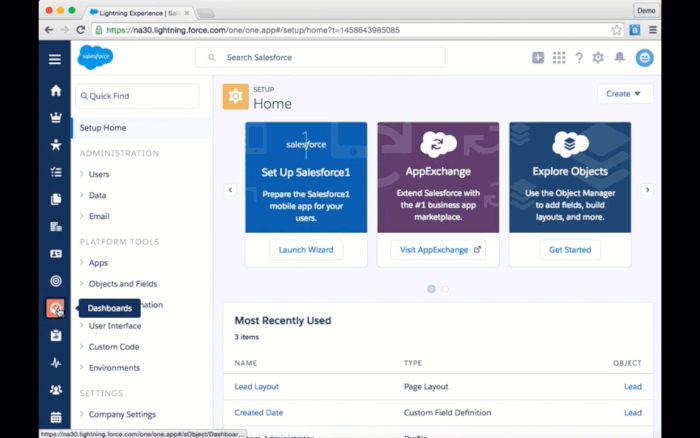This screenshot has height=438, width=700.
Task: Open a new browser tab
Action: [206, 14]
